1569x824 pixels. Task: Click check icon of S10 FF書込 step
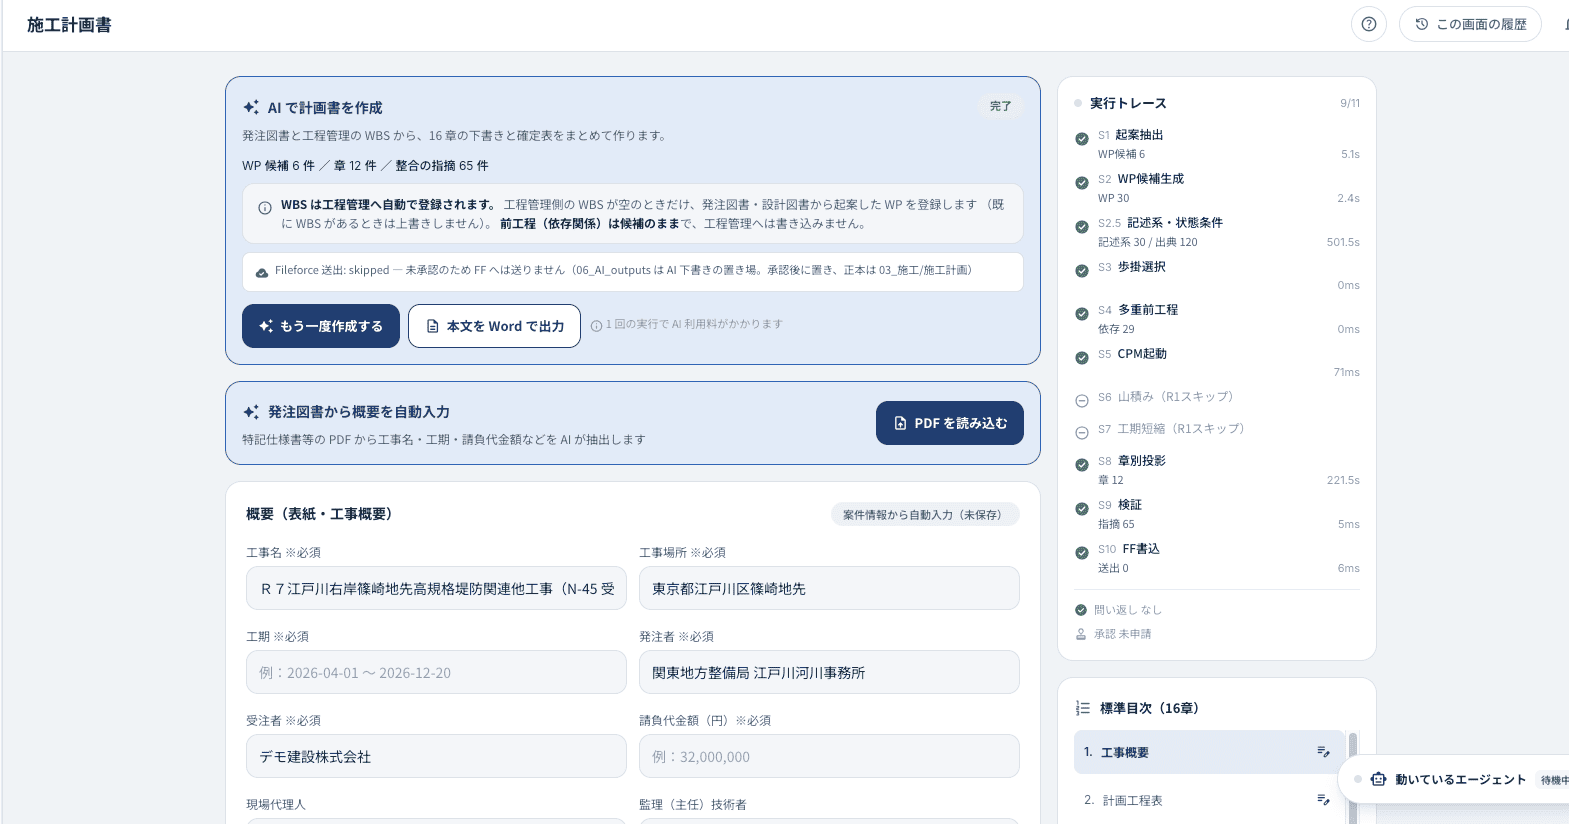tap(1082, 553)
